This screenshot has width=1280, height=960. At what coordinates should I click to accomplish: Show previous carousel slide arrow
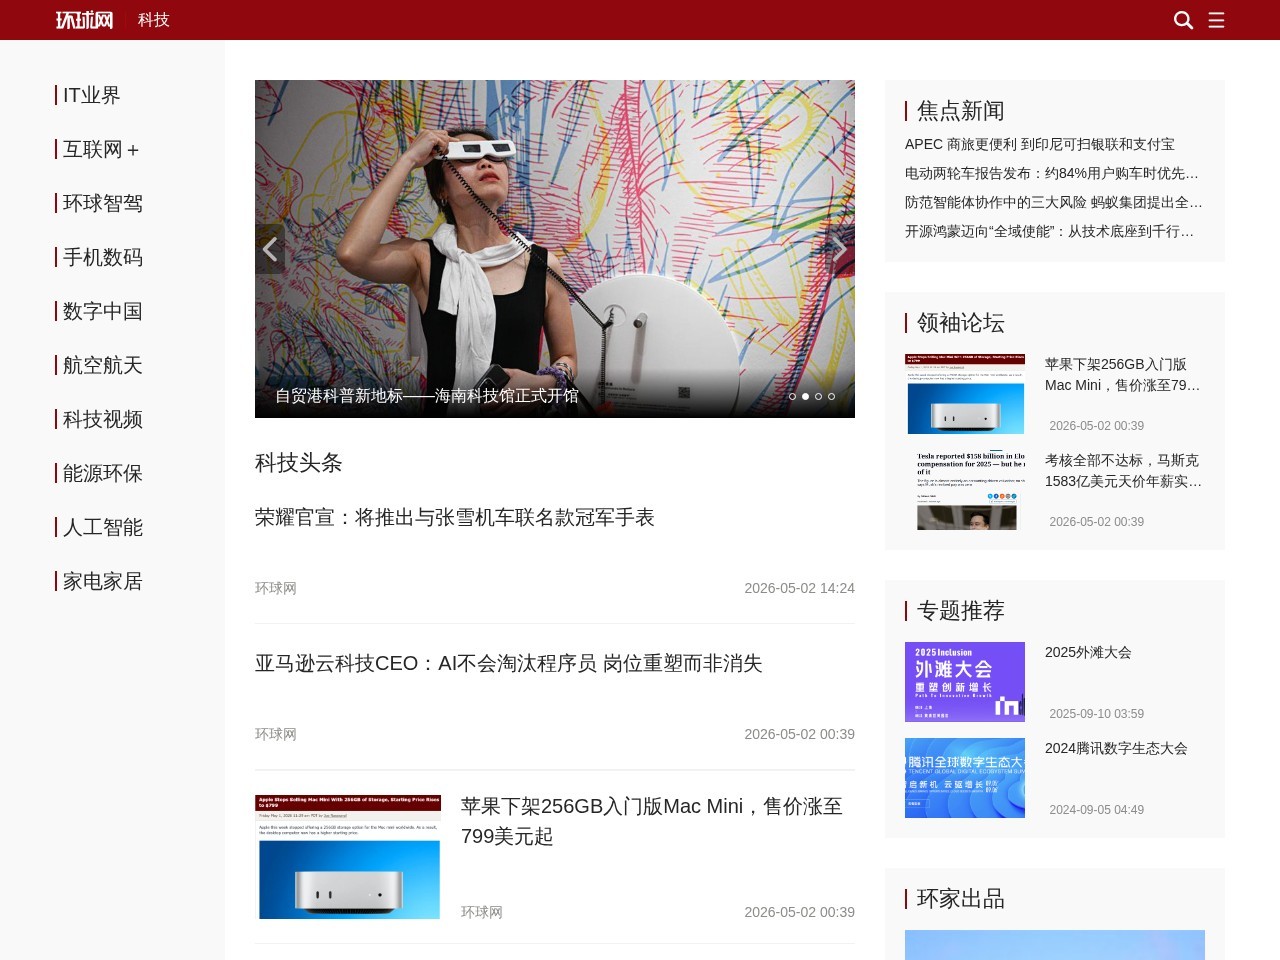(x=270, y=249)
